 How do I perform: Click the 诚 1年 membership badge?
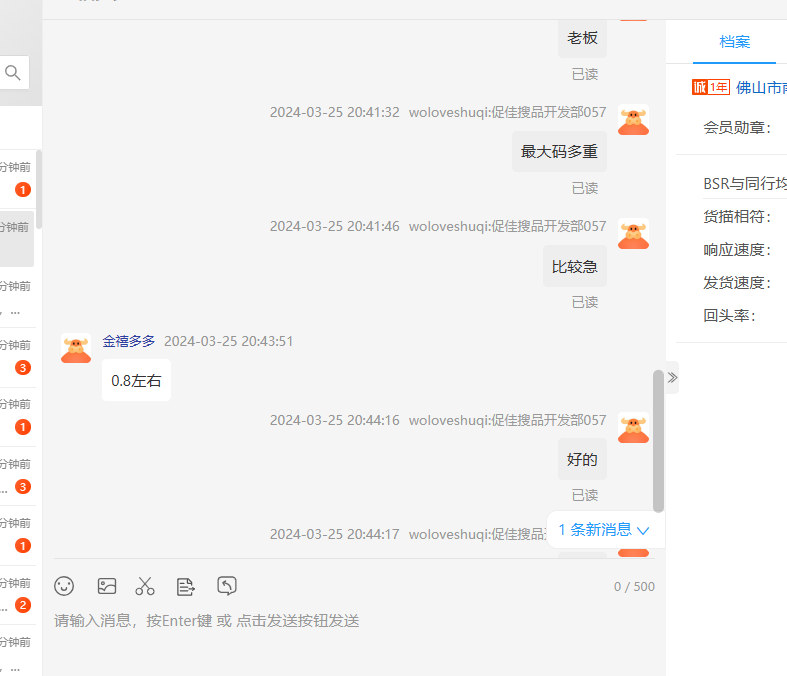pyautogui.click(x=710, y=87)
